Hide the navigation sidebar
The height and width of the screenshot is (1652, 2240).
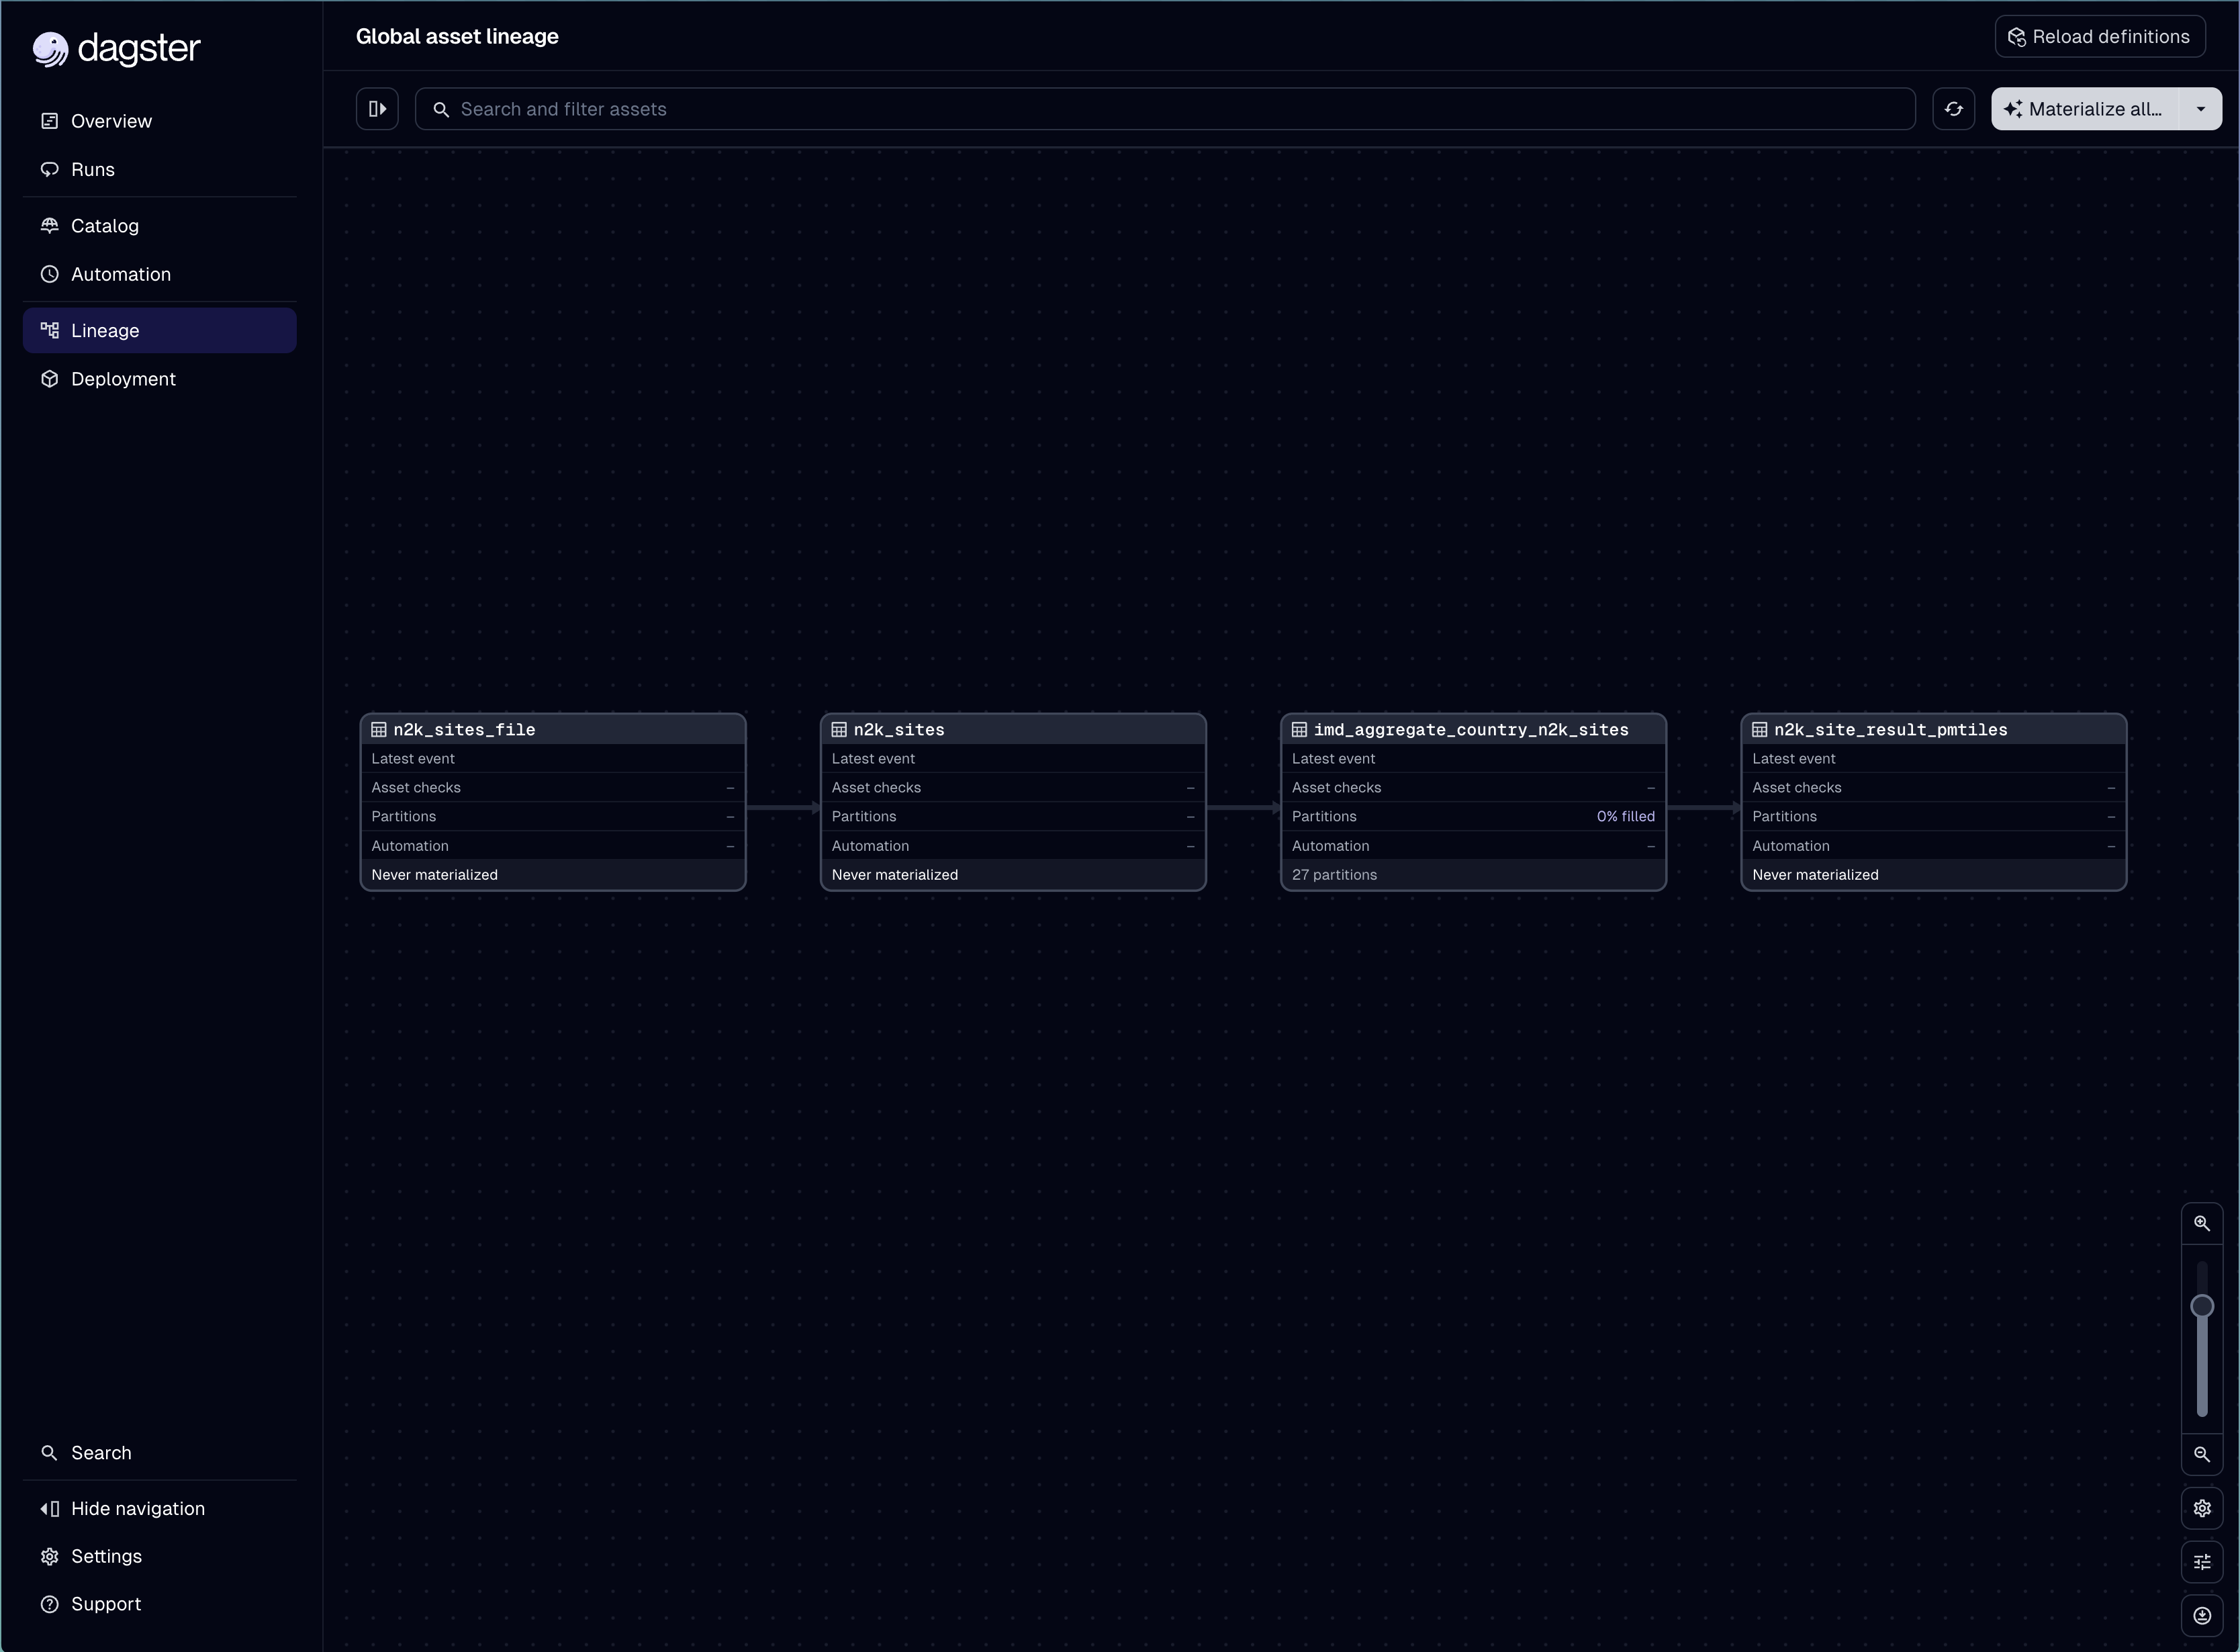(x=160, y=1508)
